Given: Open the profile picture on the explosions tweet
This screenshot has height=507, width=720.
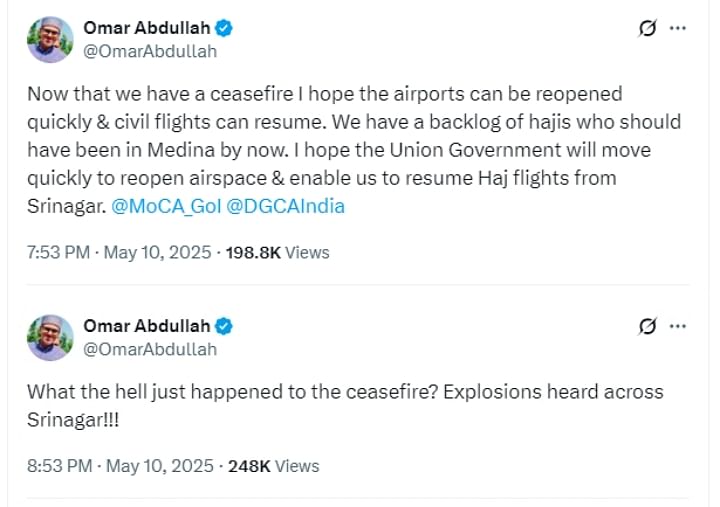Looking at the screenshot, I should click(x=50, y=337).
